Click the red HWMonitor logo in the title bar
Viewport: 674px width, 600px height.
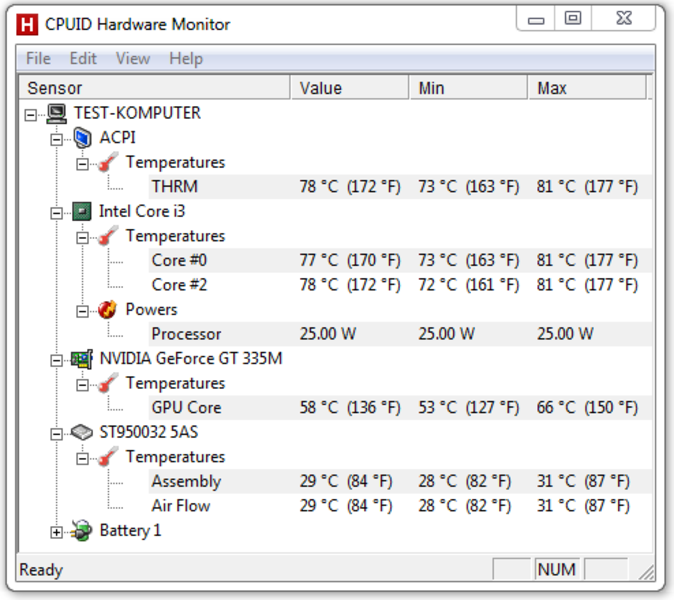point(27,24)
